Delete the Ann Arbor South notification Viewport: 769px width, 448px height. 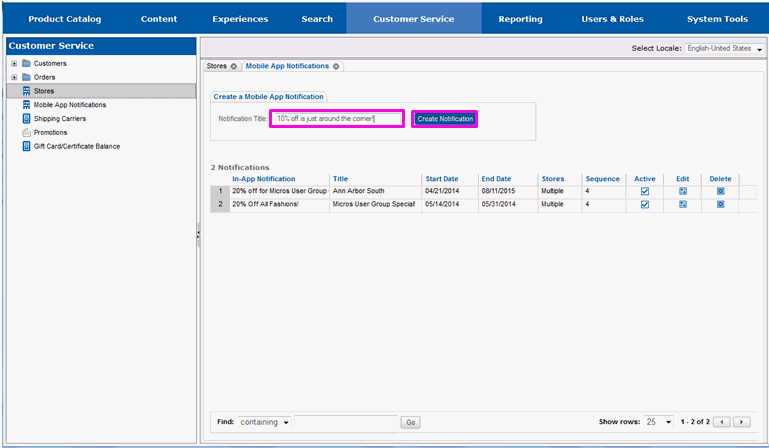[x=720, y=191]
